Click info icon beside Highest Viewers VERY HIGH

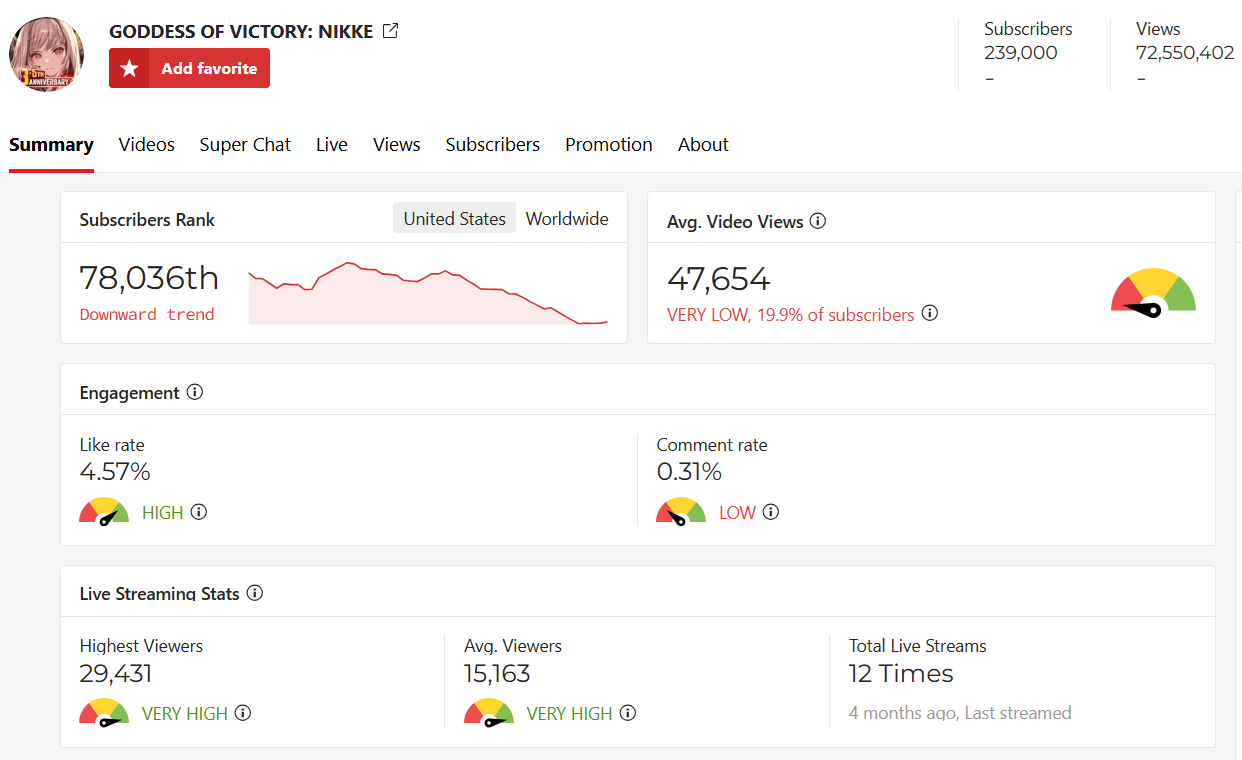pos(243,713)
